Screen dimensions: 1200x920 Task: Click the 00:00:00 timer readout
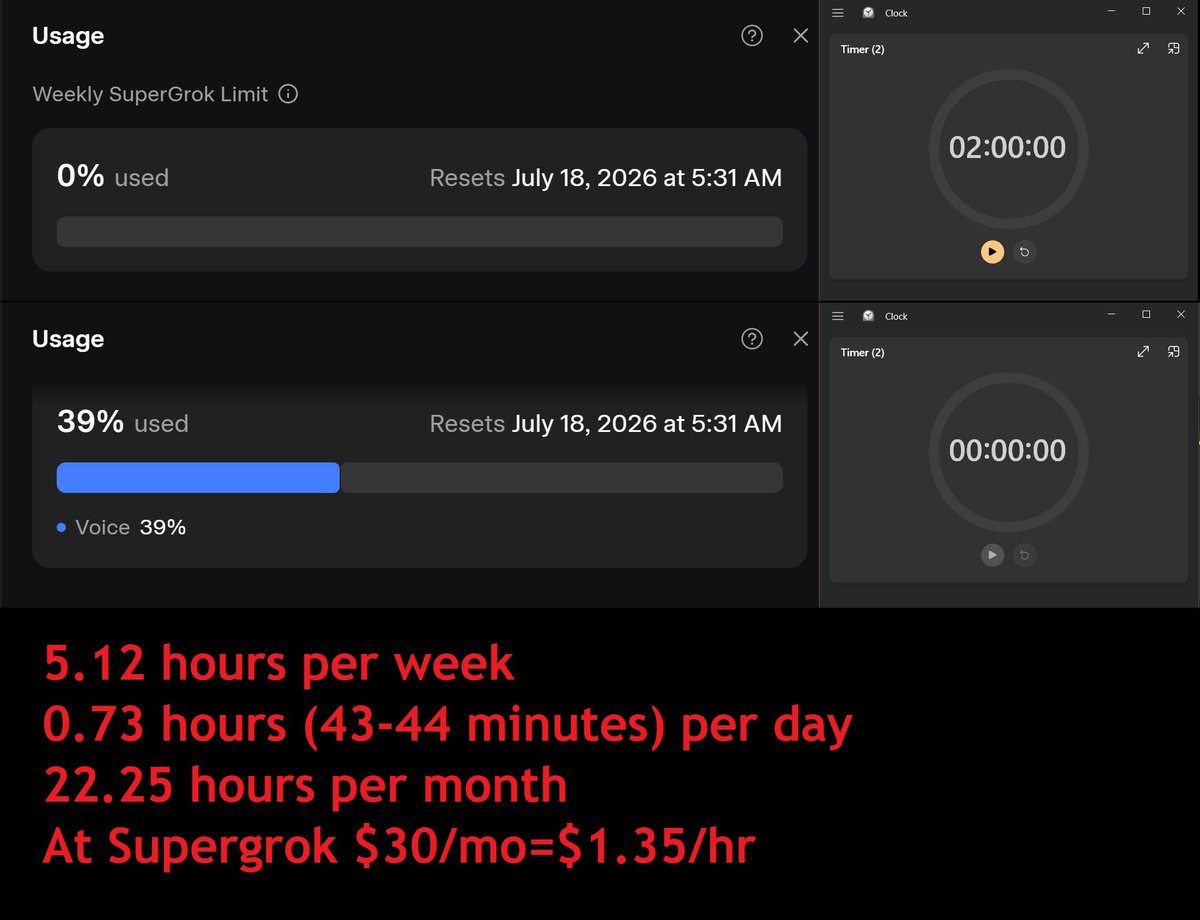[x=1007, y=451]
